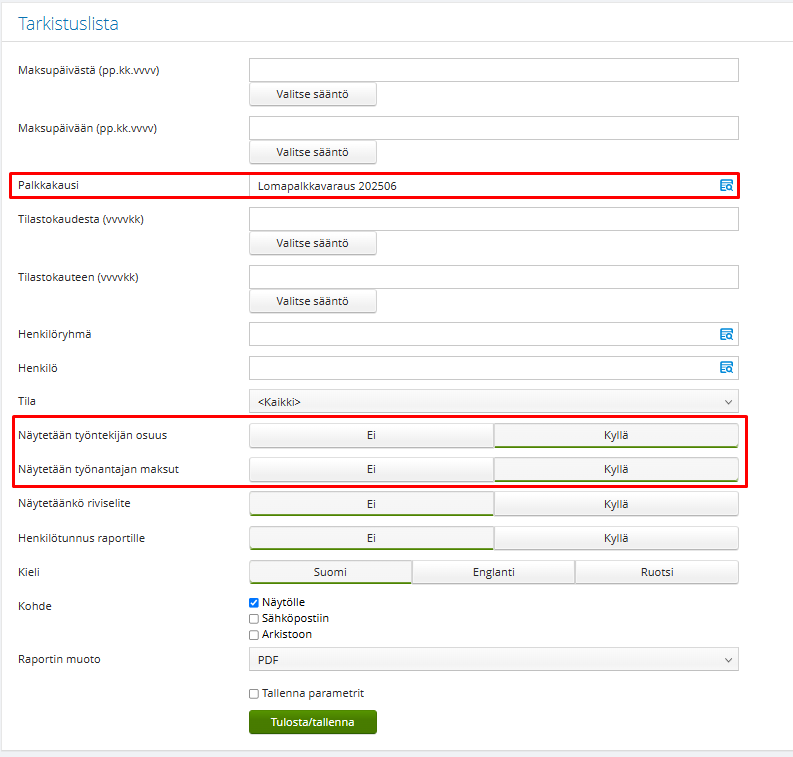Click Valitse sääntö under Maksupäivästä
Viewport: 793px width, 757px height.
point(313,94)
